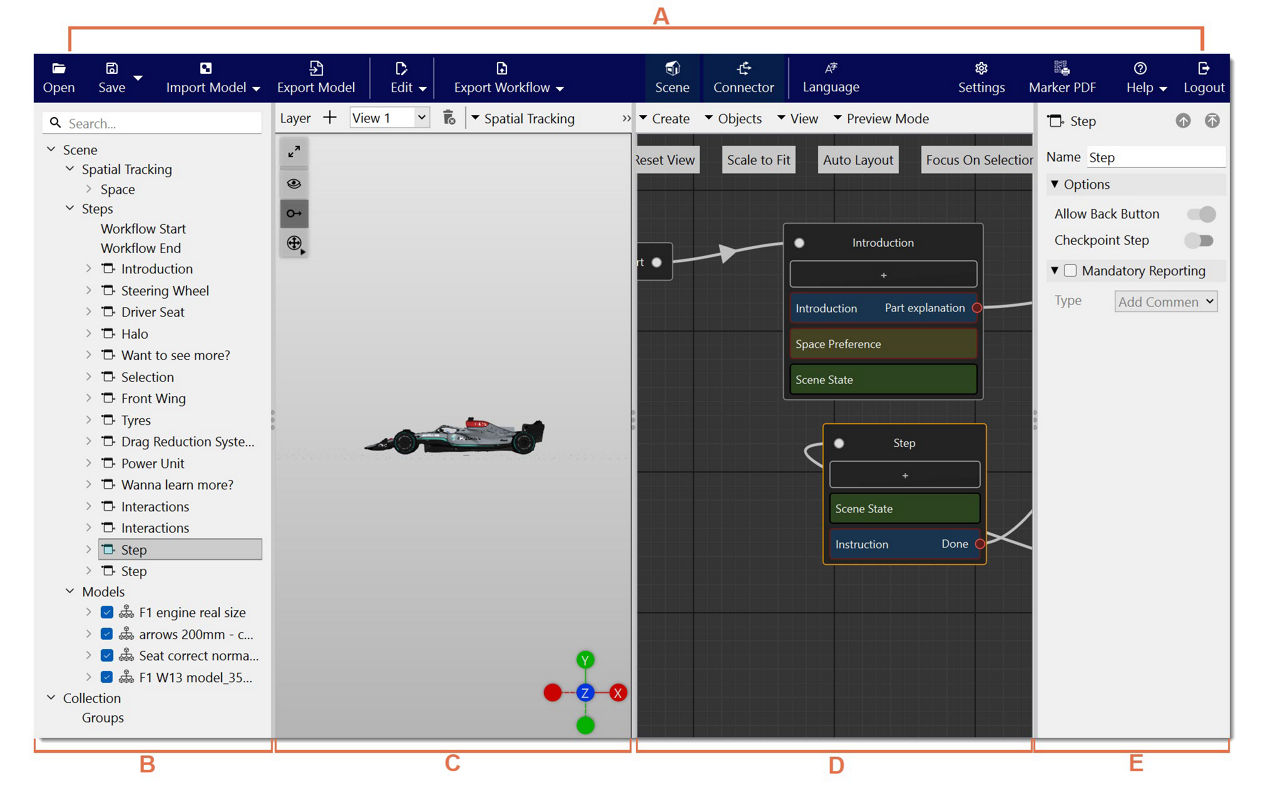Switch to Scene mode via cube icon
Image resolution: width=1280 pixels, height=799 pixels.
[672, 68]
